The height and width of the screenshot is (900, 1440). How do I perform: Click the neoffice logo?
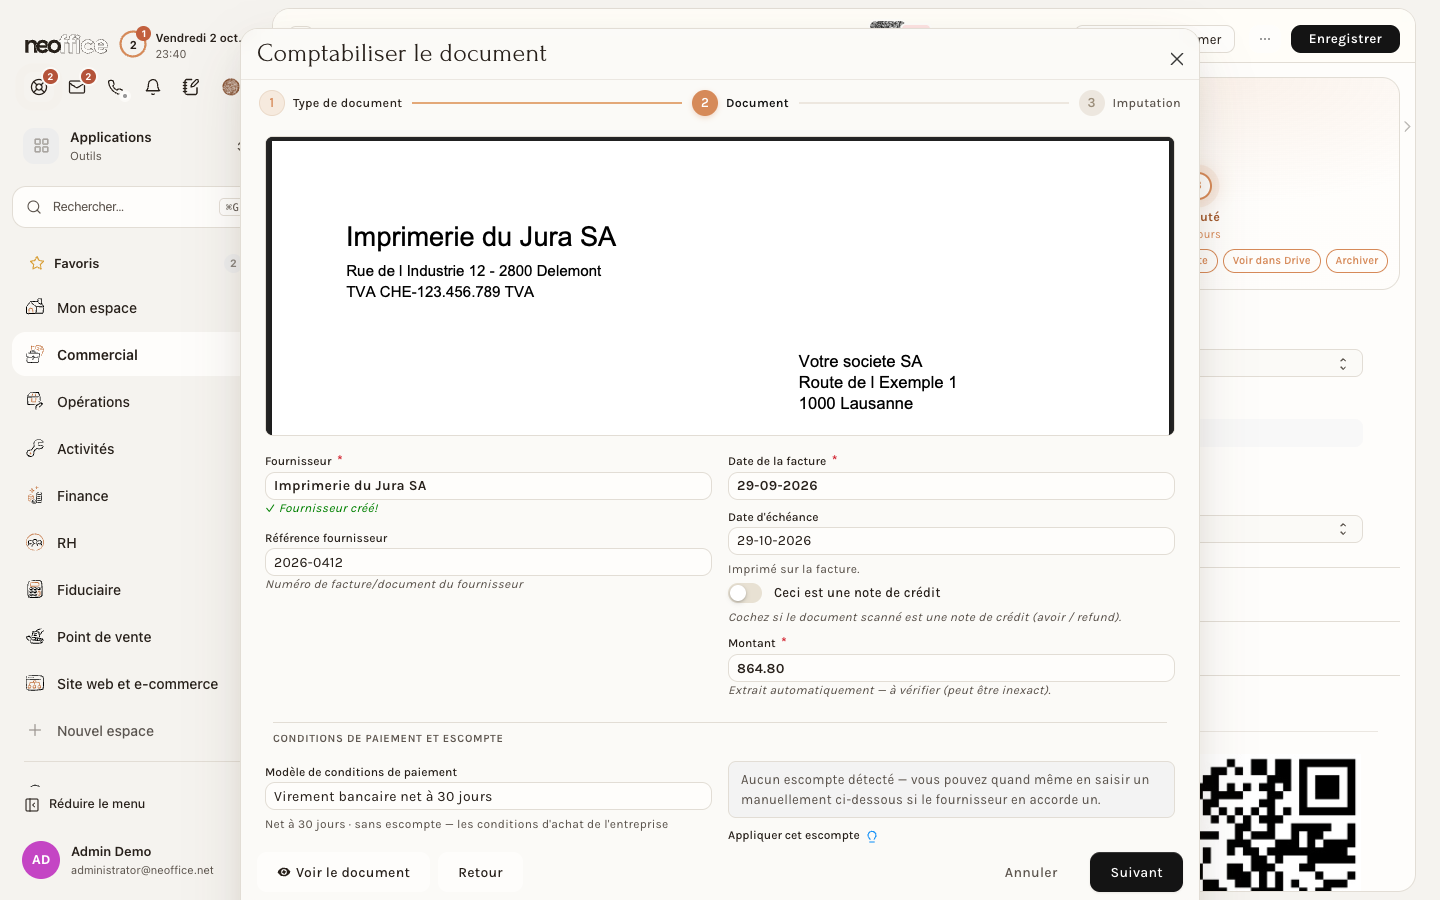click(66, 45)
